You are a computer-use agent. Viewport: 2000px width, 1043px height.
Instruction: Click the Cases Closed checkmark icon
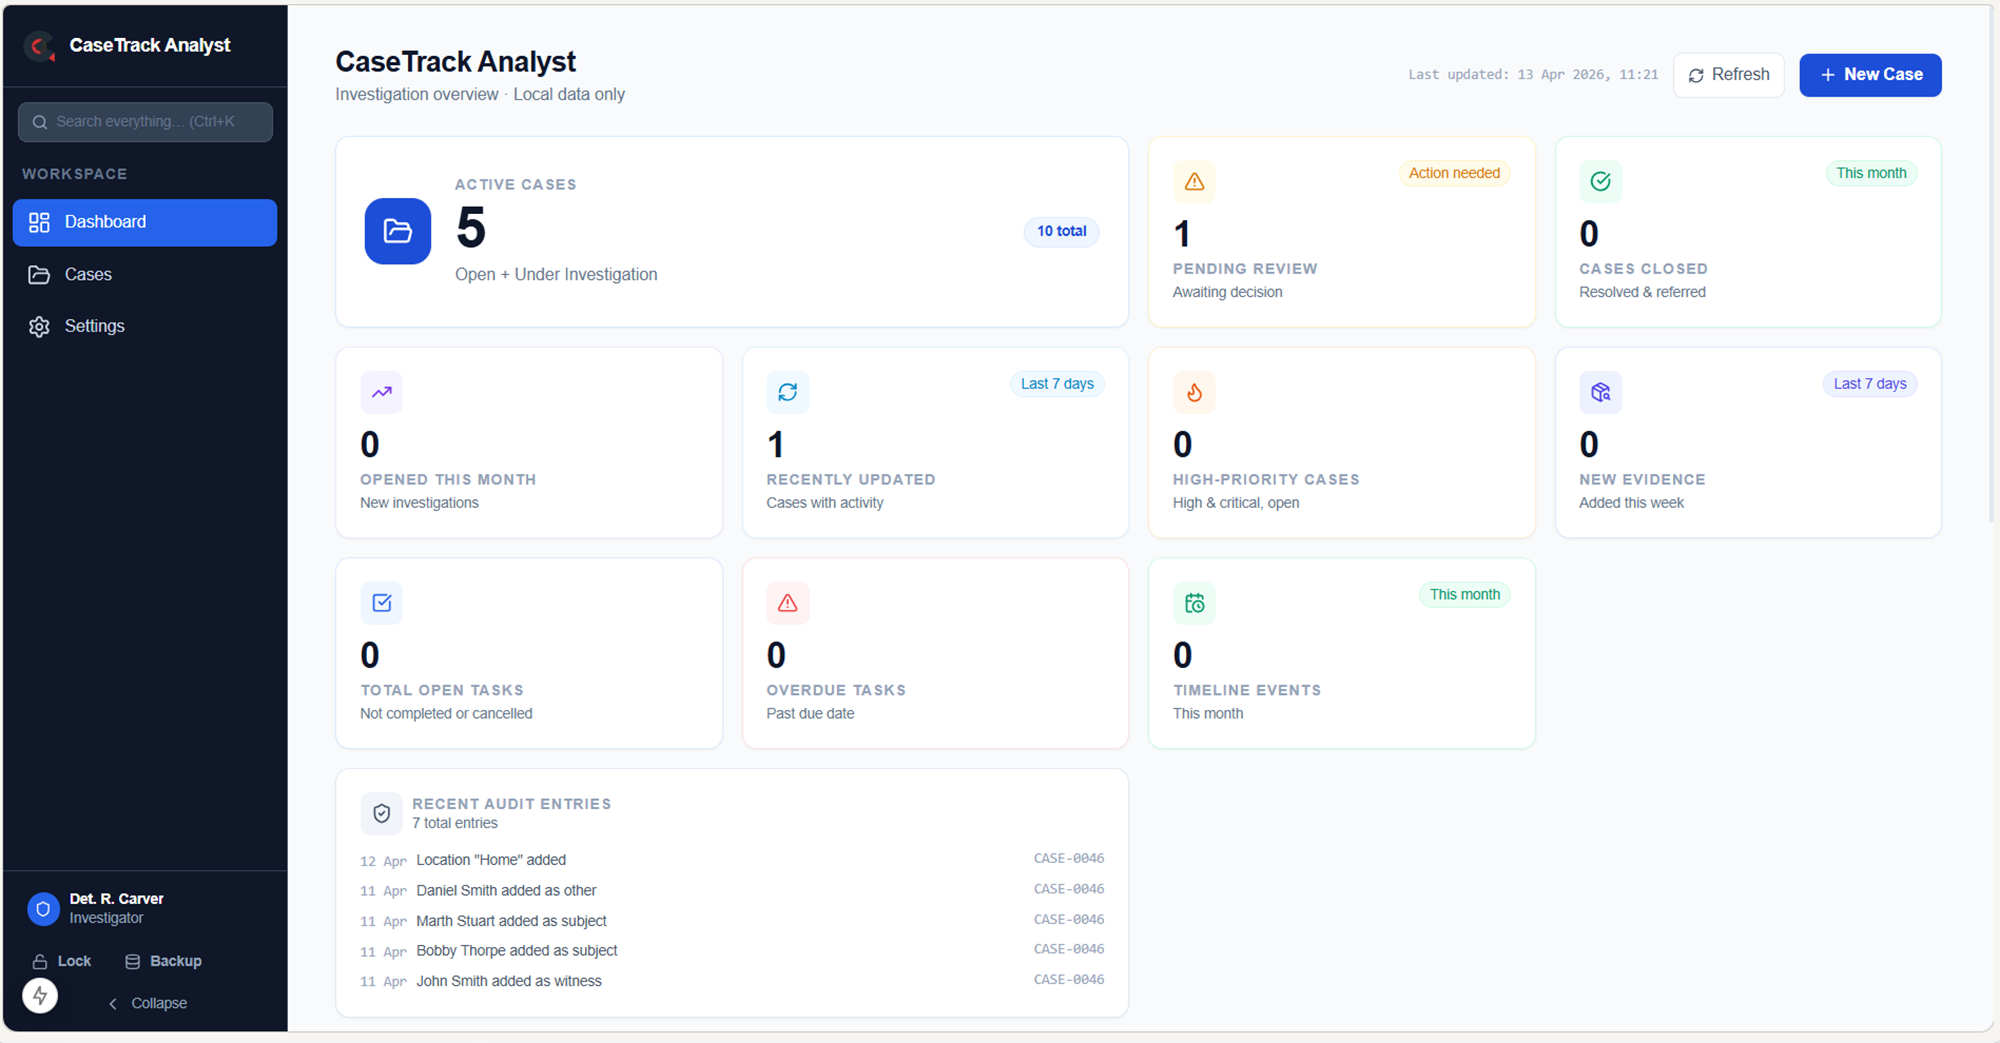click(x=1600, y=181)
